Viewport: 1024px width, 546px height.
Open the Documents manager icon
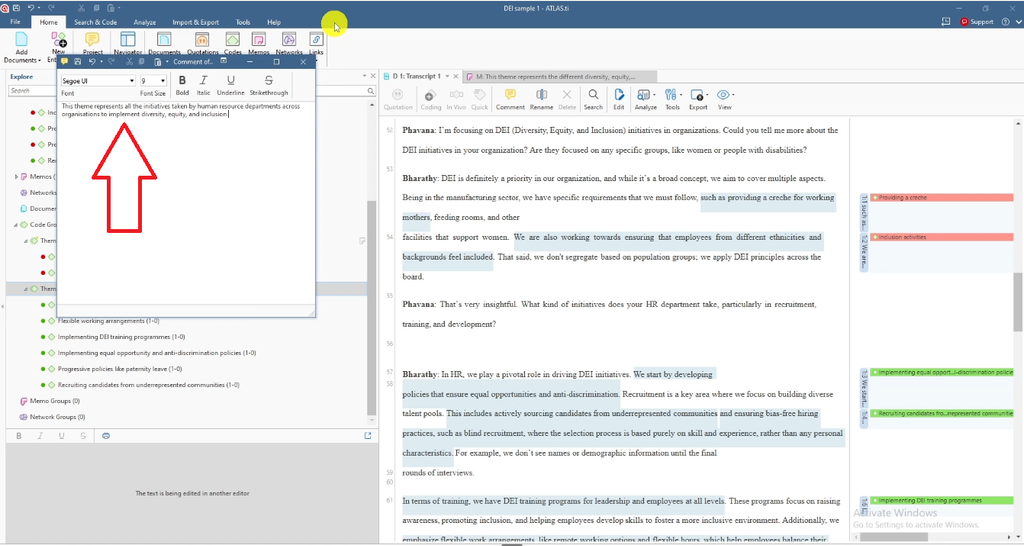(164, 44)
